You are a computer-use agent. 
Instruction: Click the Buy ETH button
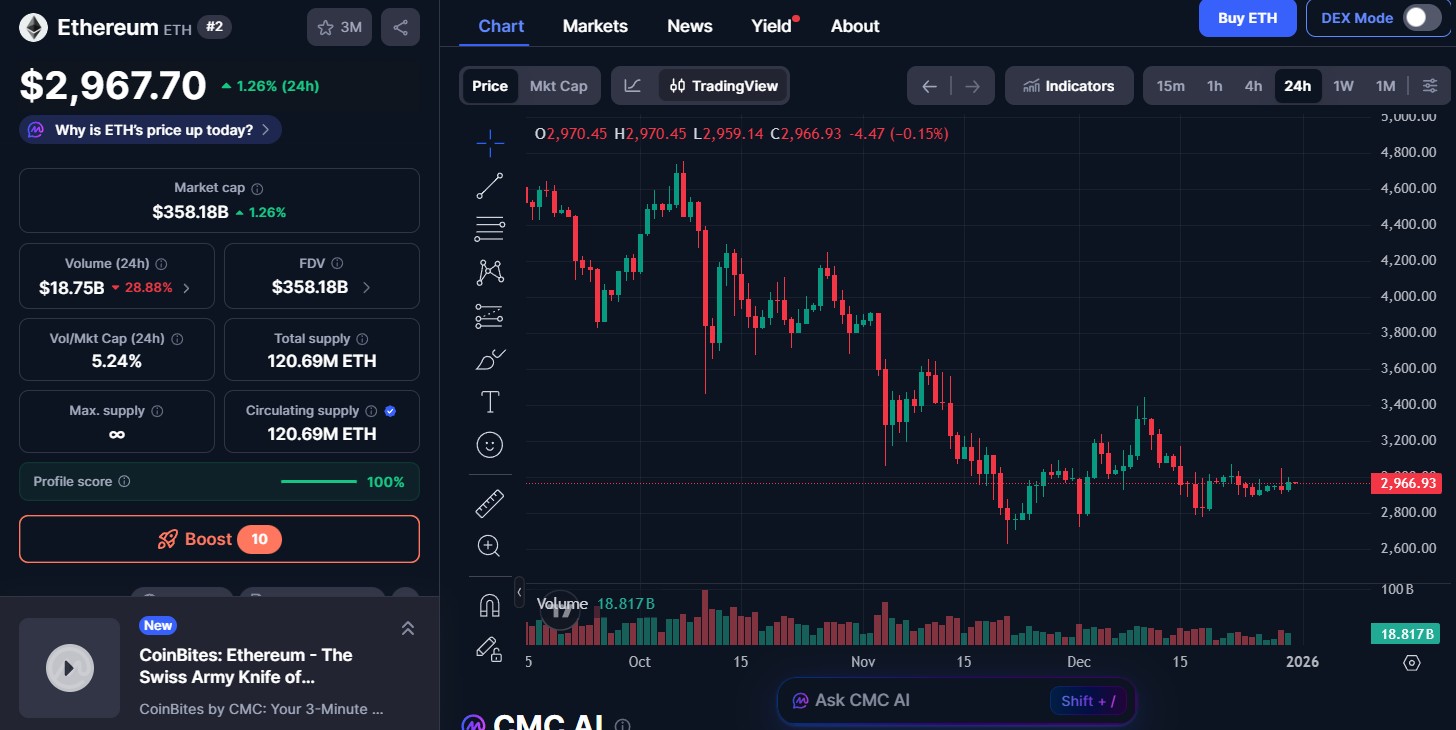[1247, 18]
